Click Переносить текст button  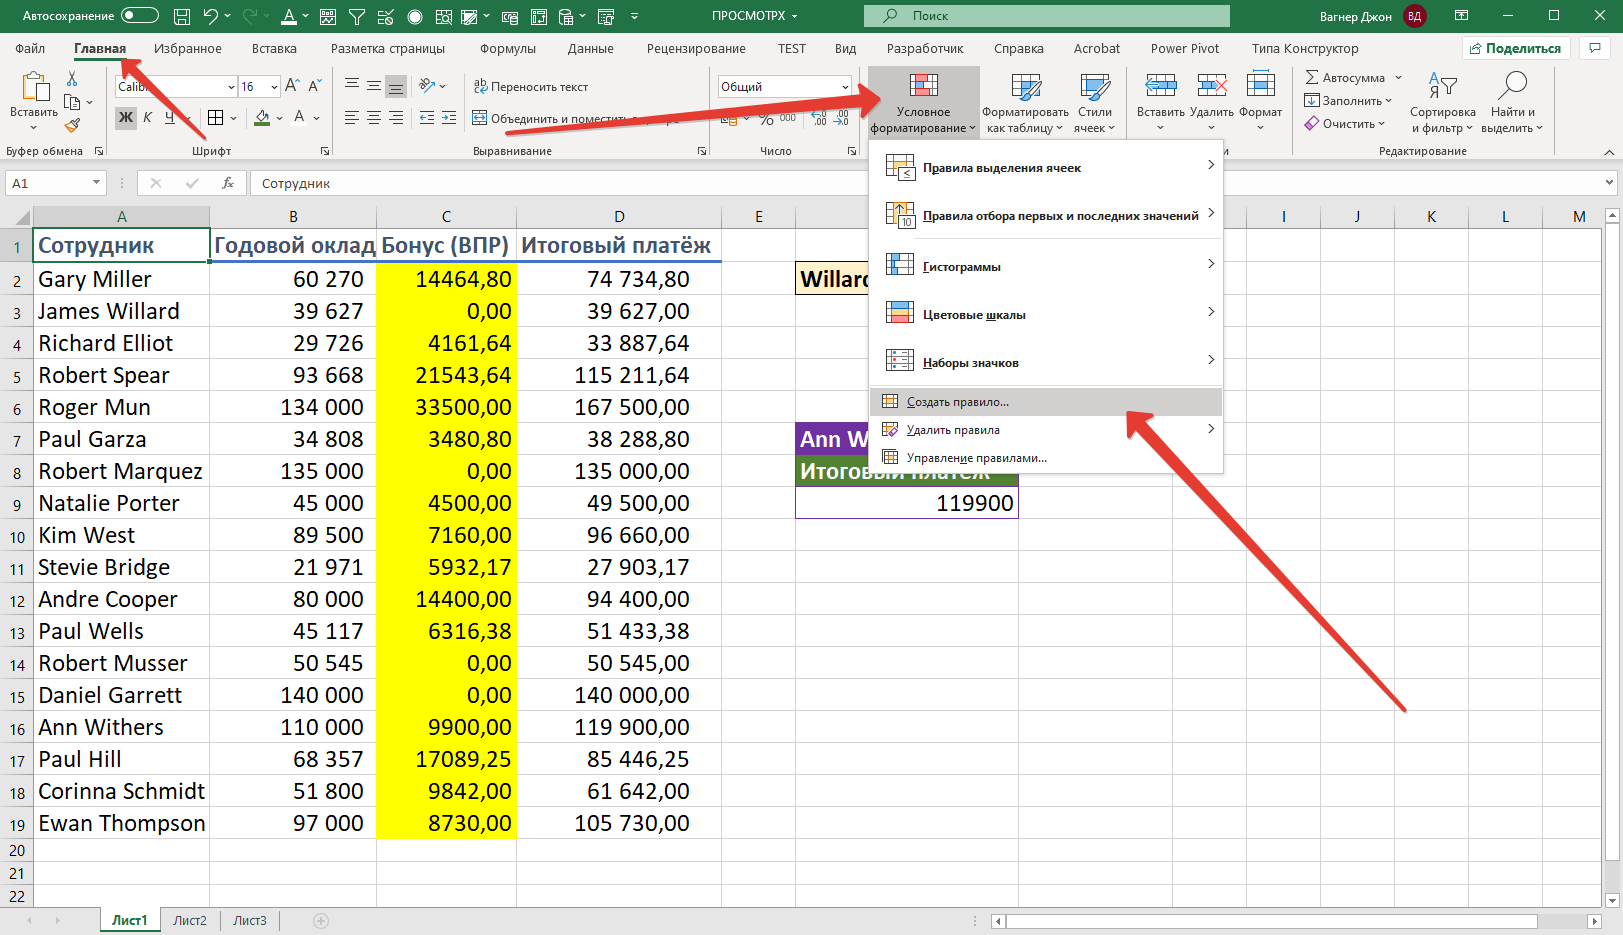click(531, 87)
